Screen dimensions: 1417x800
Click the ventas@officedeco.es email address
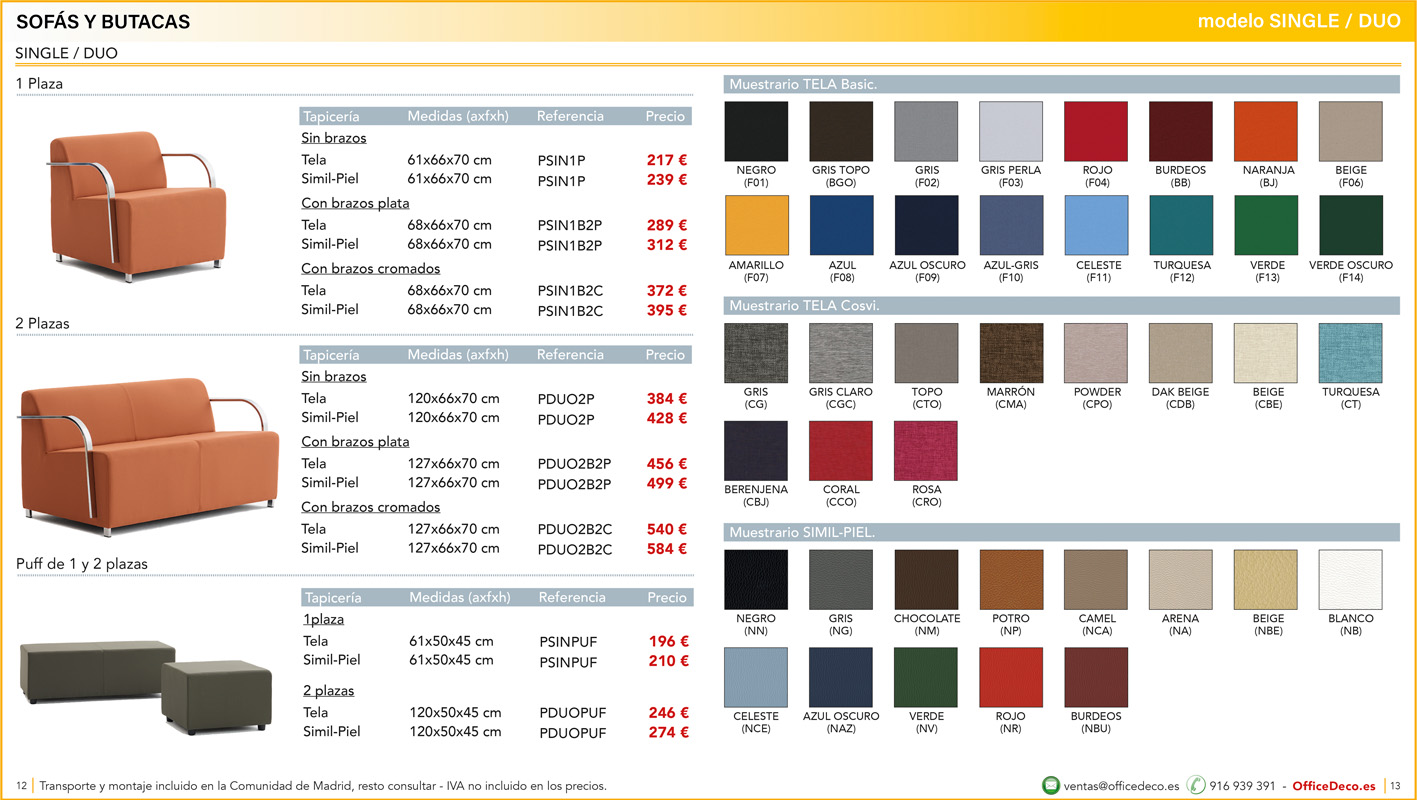1121,786
